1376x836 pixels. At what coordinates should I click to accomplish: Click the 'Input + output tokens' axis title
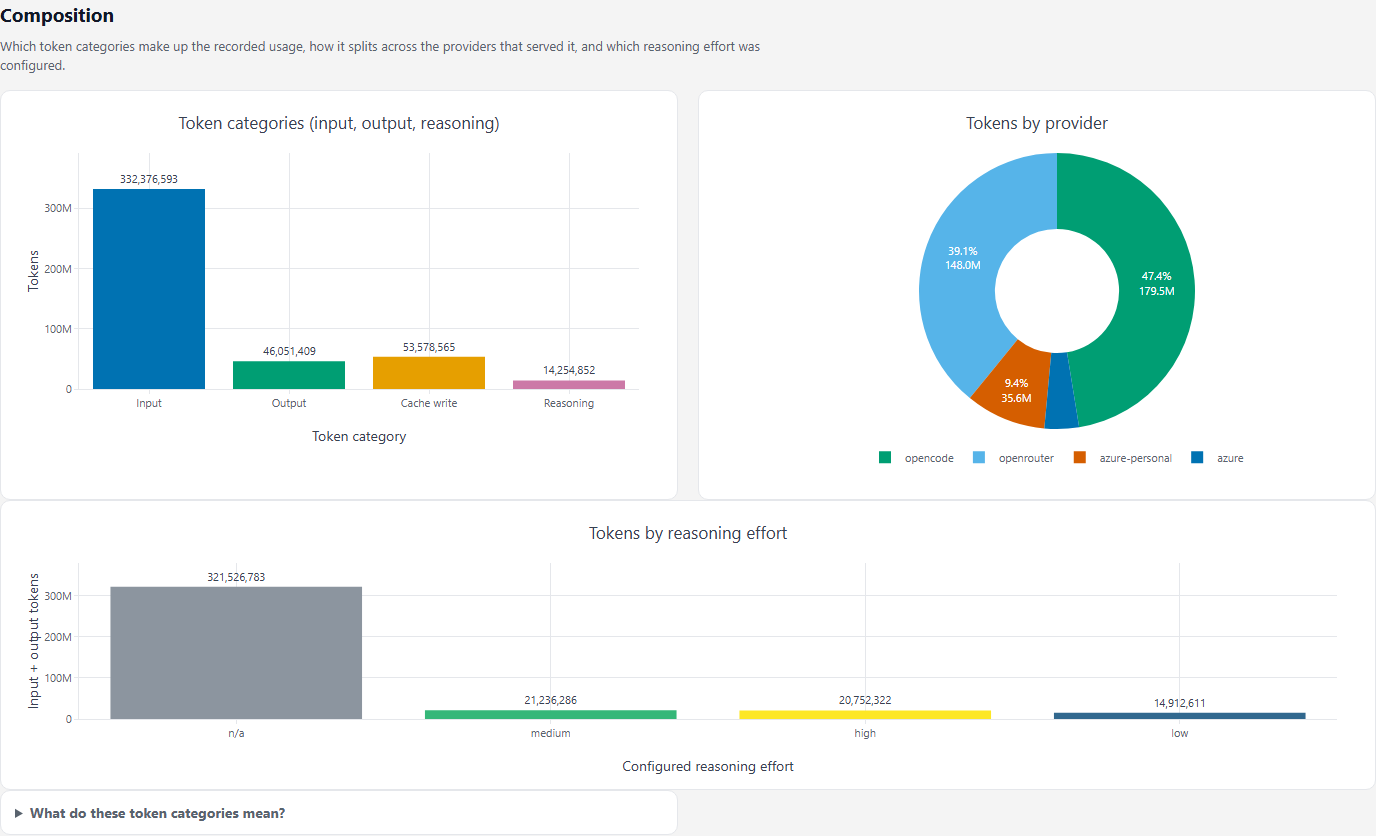click(34, 641)
